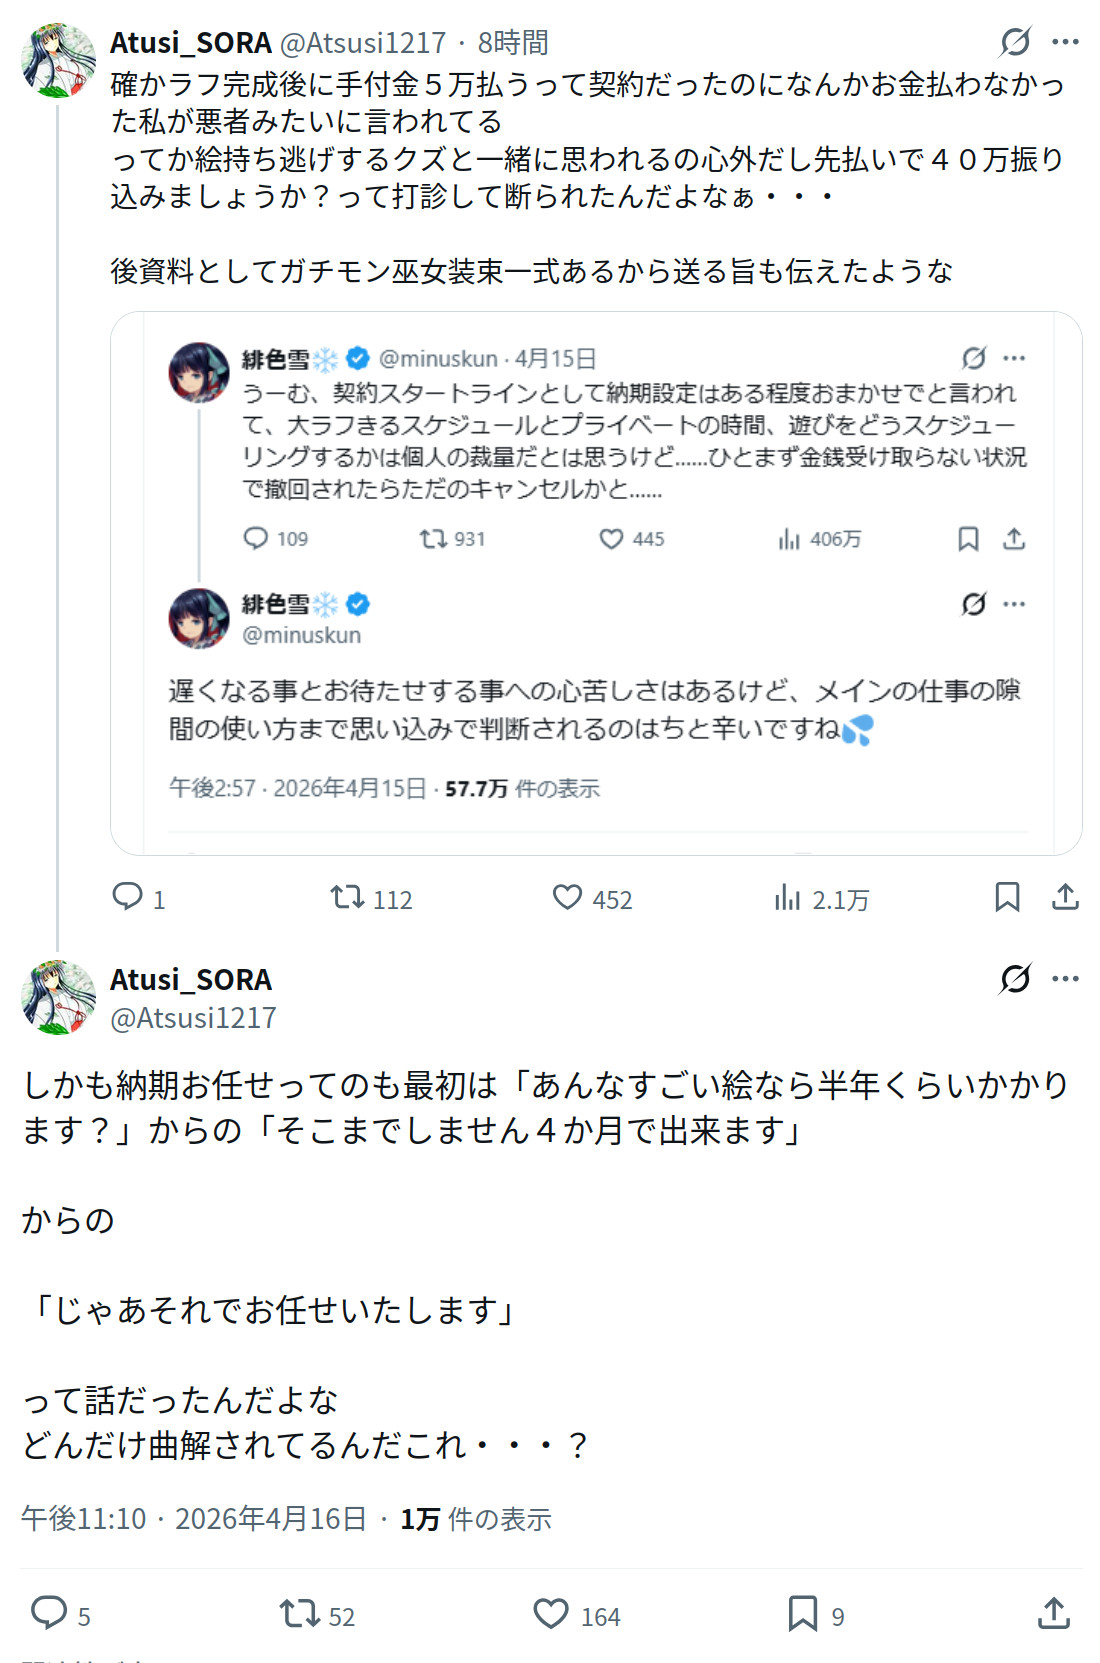Open more options menu on main tweet
This screenshot has height=1663, width=1100.
pos(1065,978)
